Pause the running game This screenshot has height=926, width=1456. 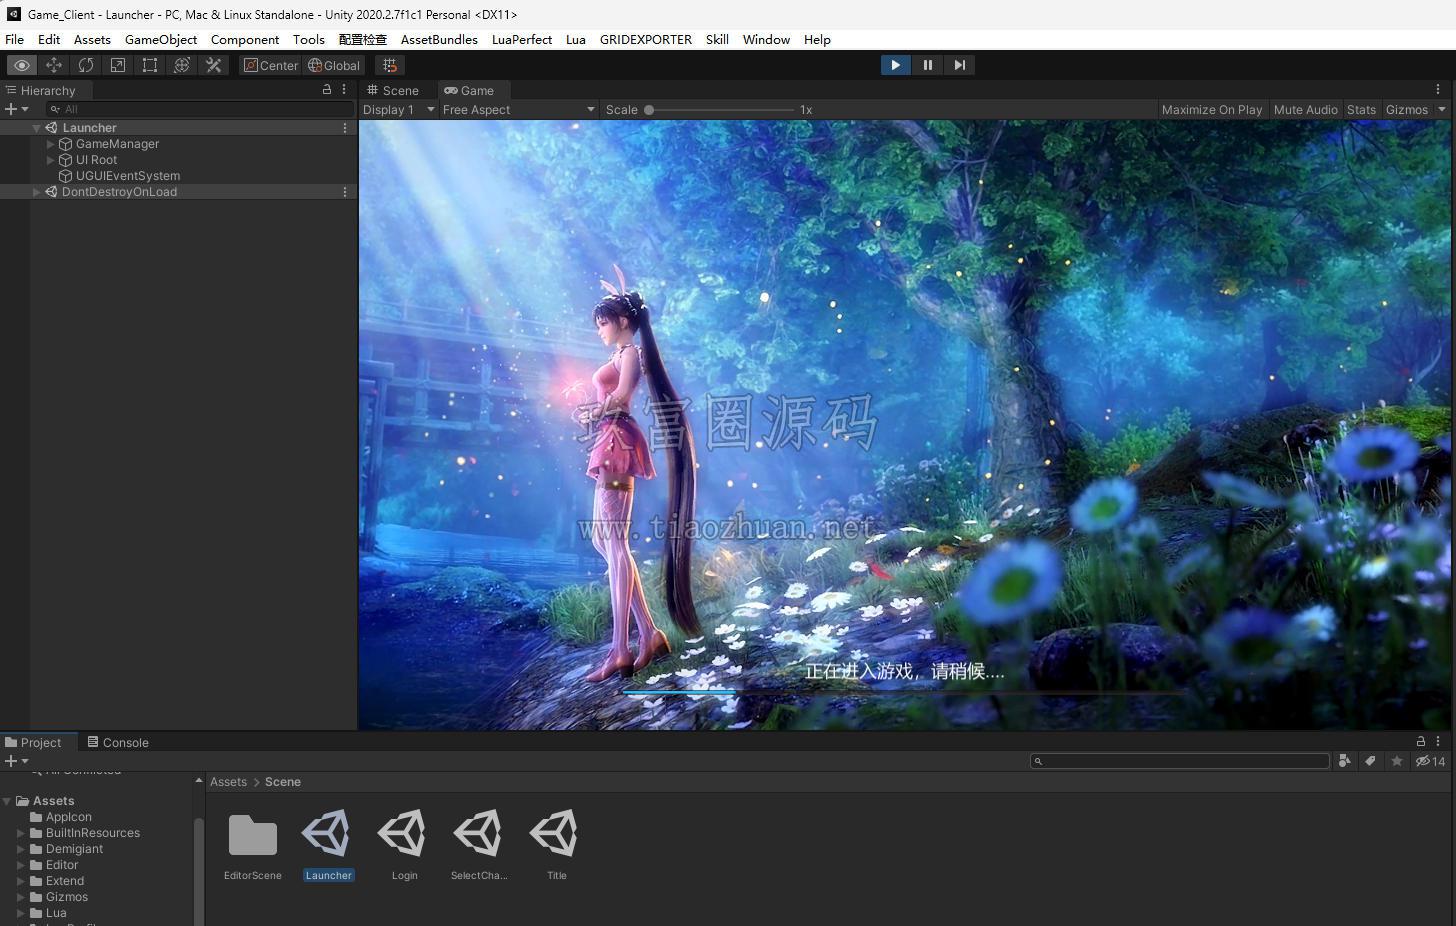point(927,65)
